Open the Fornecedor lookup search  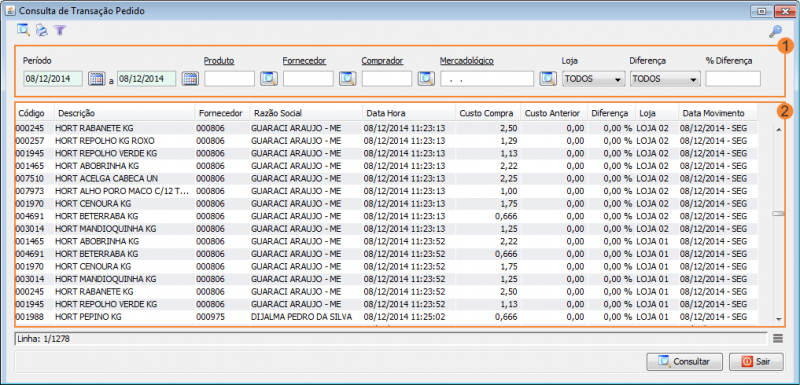347,79
